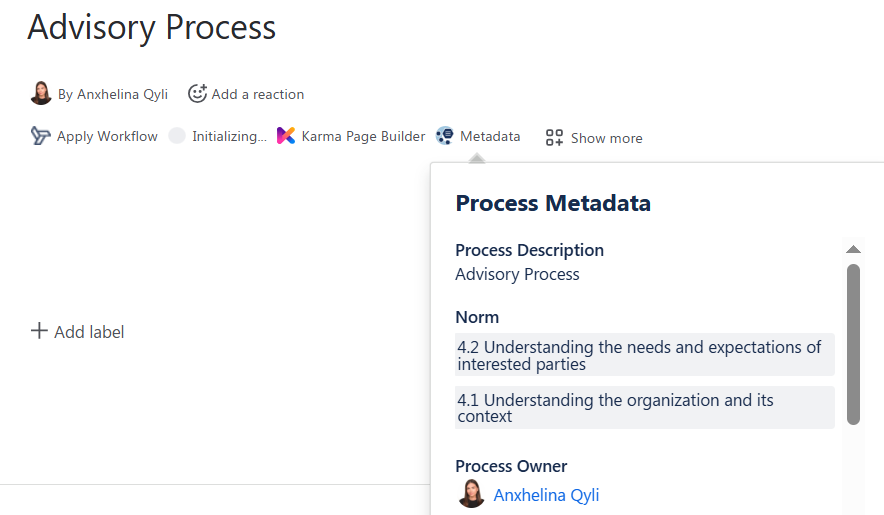Open the Process Owner Anxhelina Qyli link
This screenshot has width=884, height=515.
[x=546, y=495]
